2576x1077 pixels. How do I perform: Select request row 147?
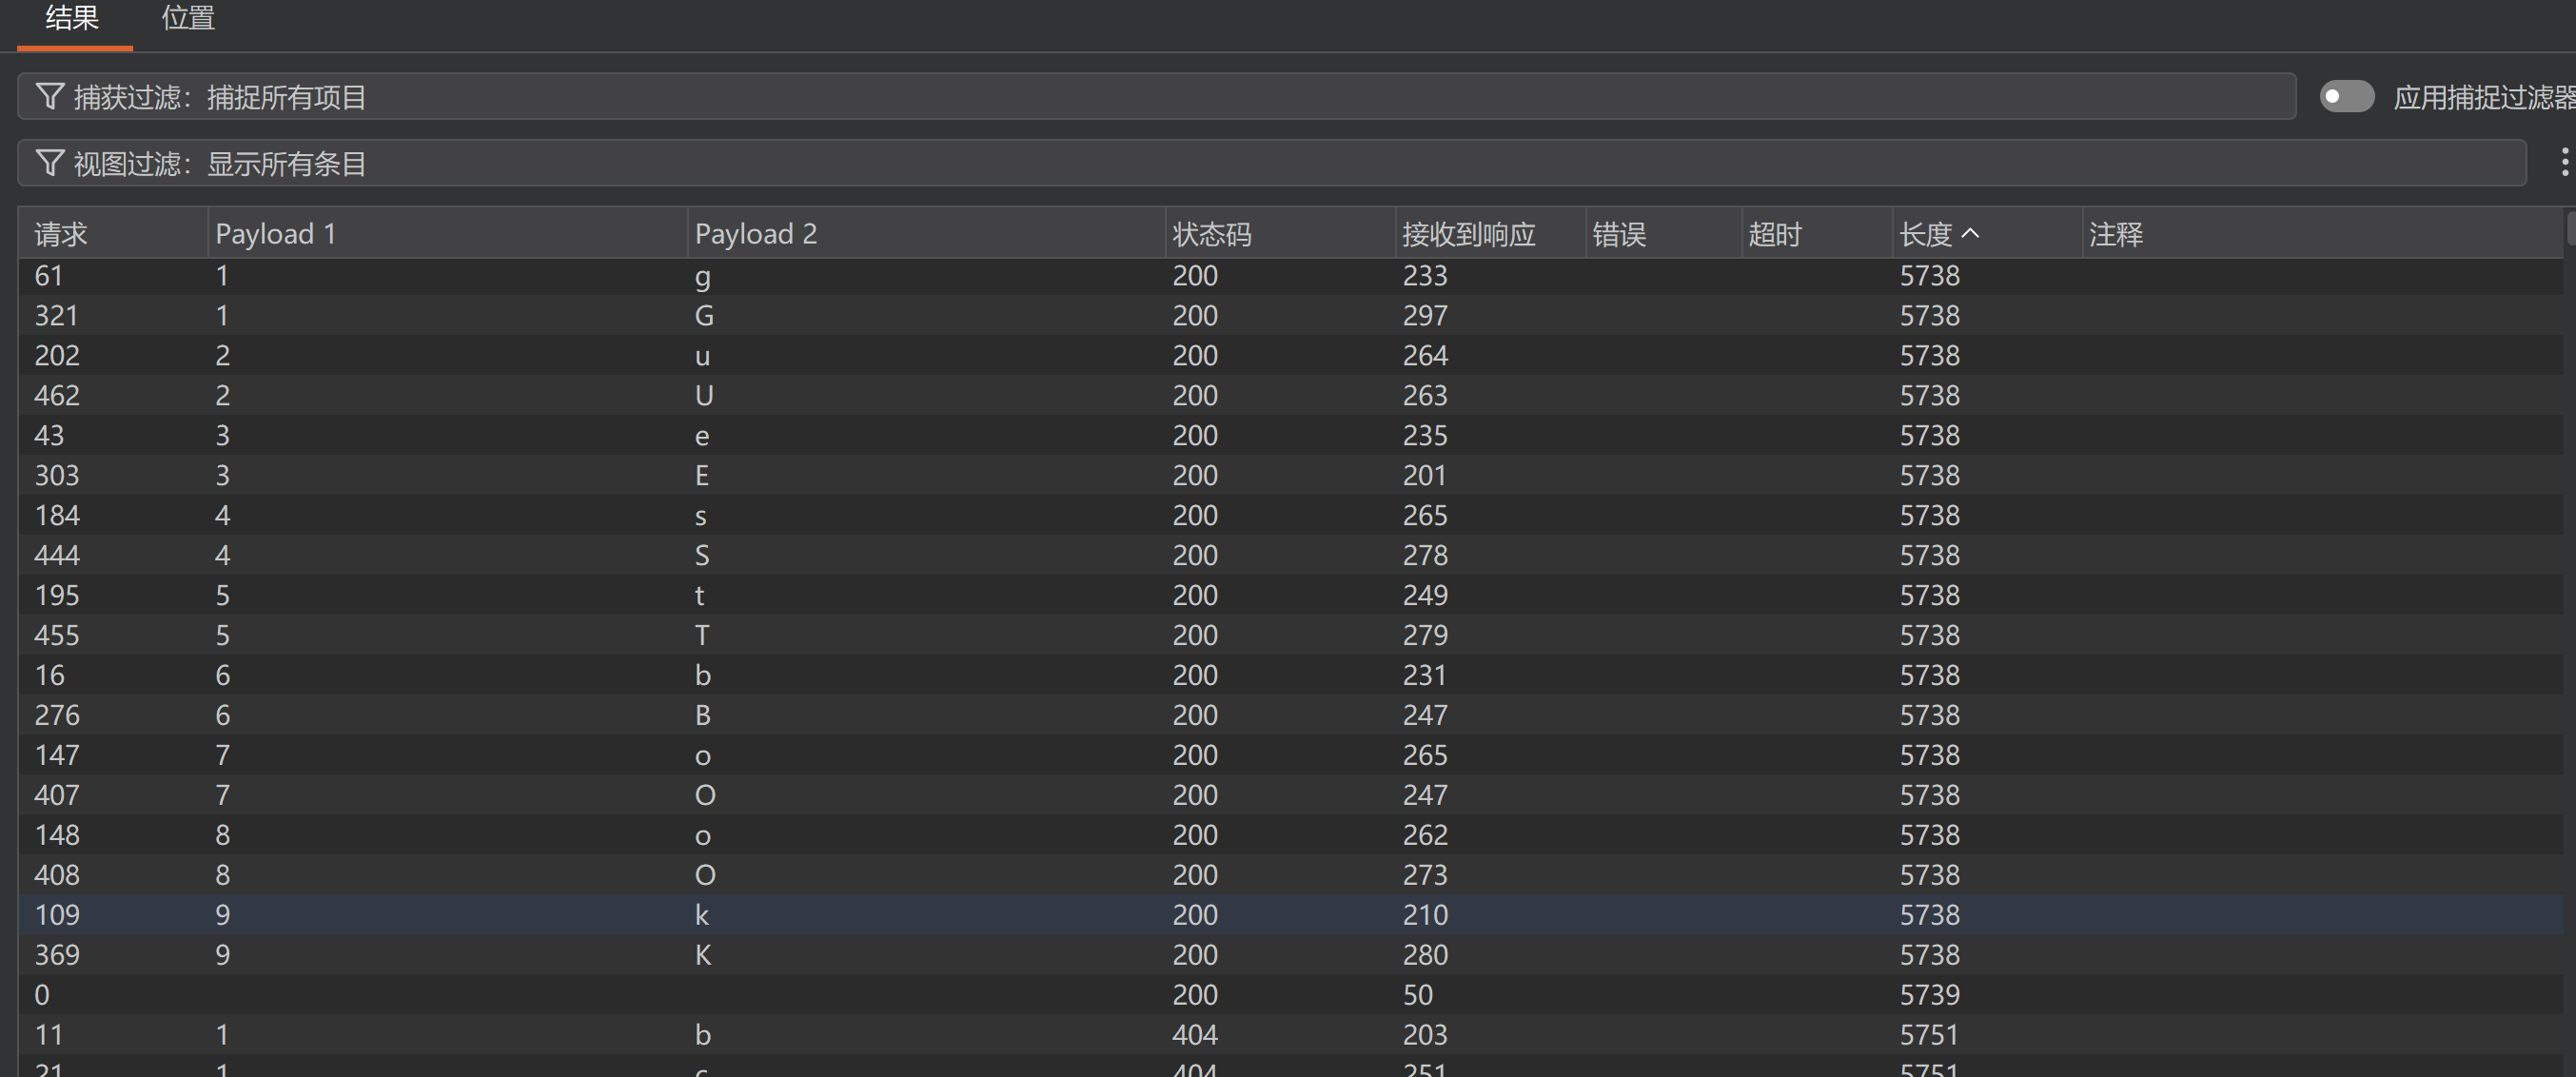(1290, 756)
